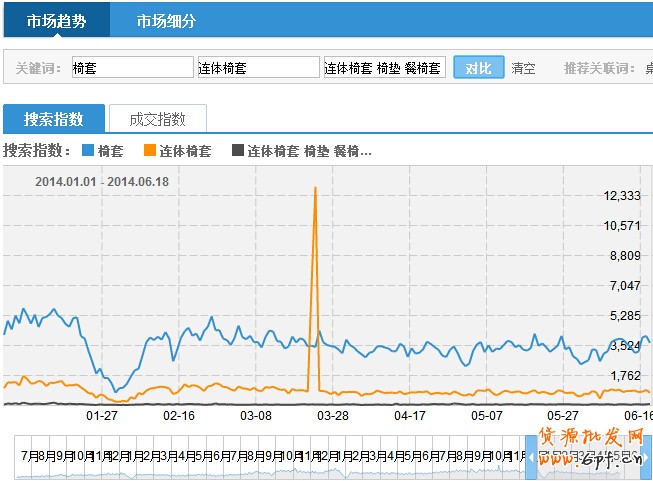The width and height of the screenshot is (653, 481).
Task: Click the unselected timeline overview area
Action: click(x=270, y=457)
